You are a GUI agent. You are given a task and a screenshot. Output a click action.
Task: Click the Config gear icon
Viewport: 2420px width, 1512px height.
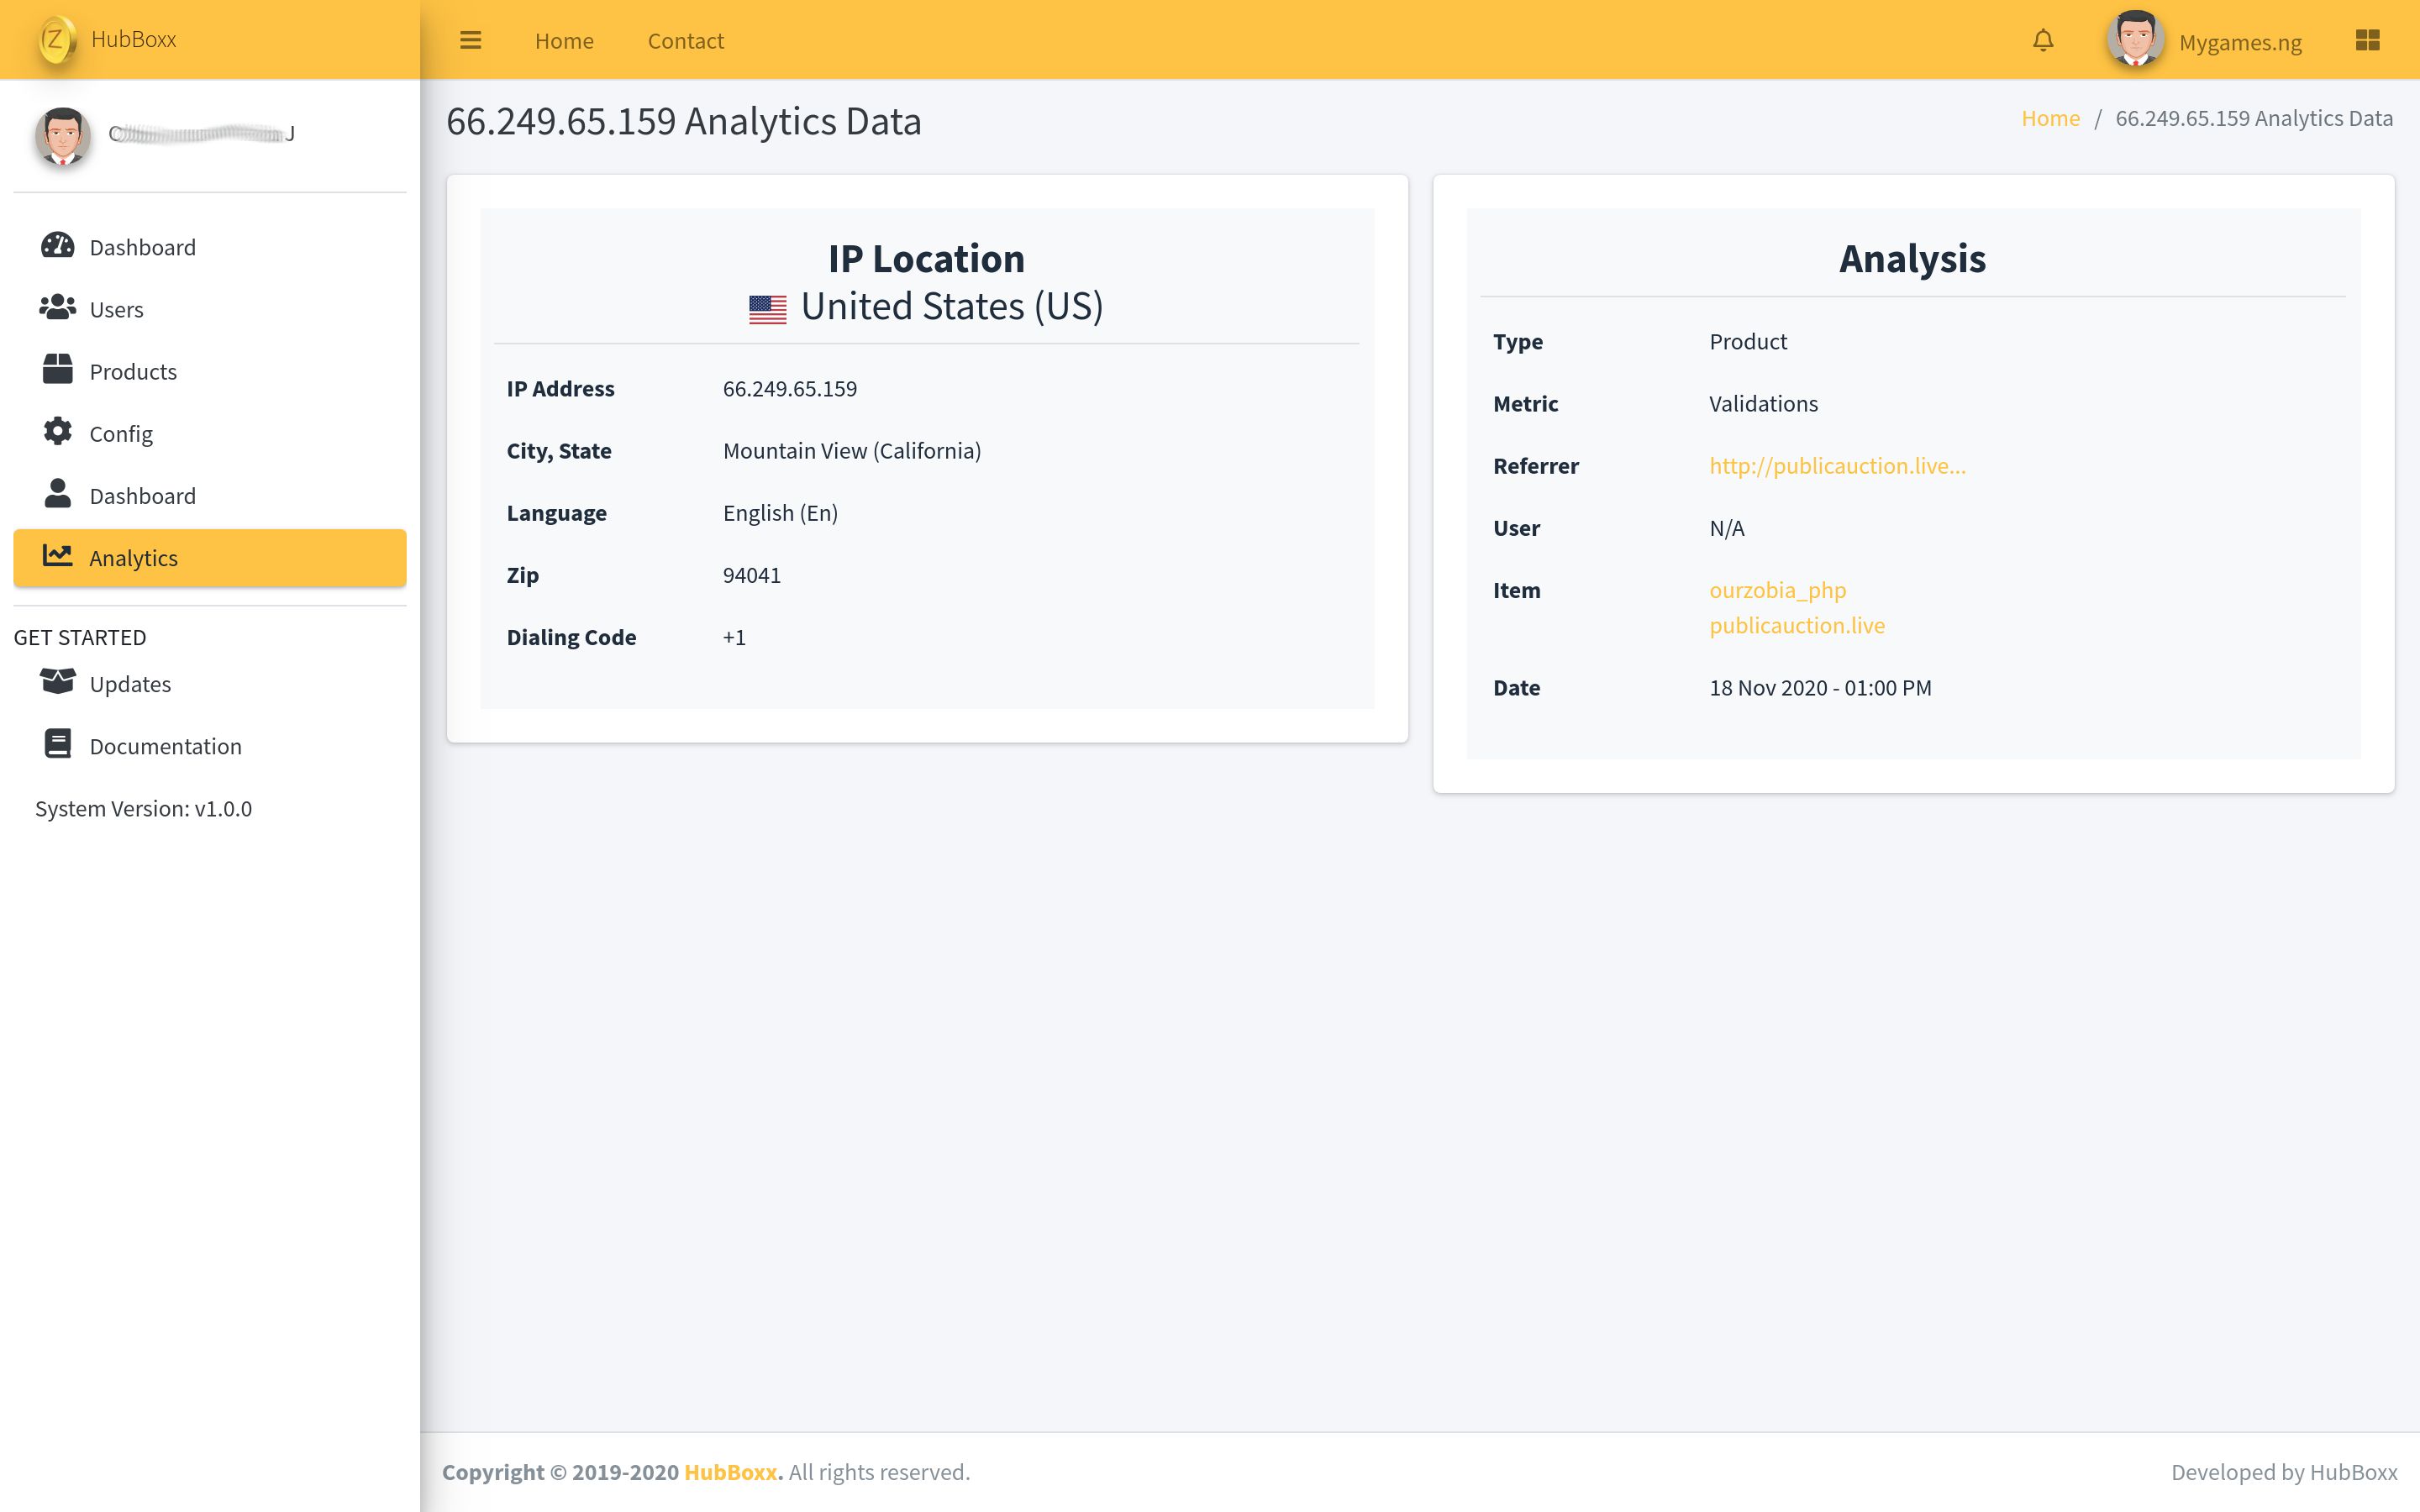point(57,432)
